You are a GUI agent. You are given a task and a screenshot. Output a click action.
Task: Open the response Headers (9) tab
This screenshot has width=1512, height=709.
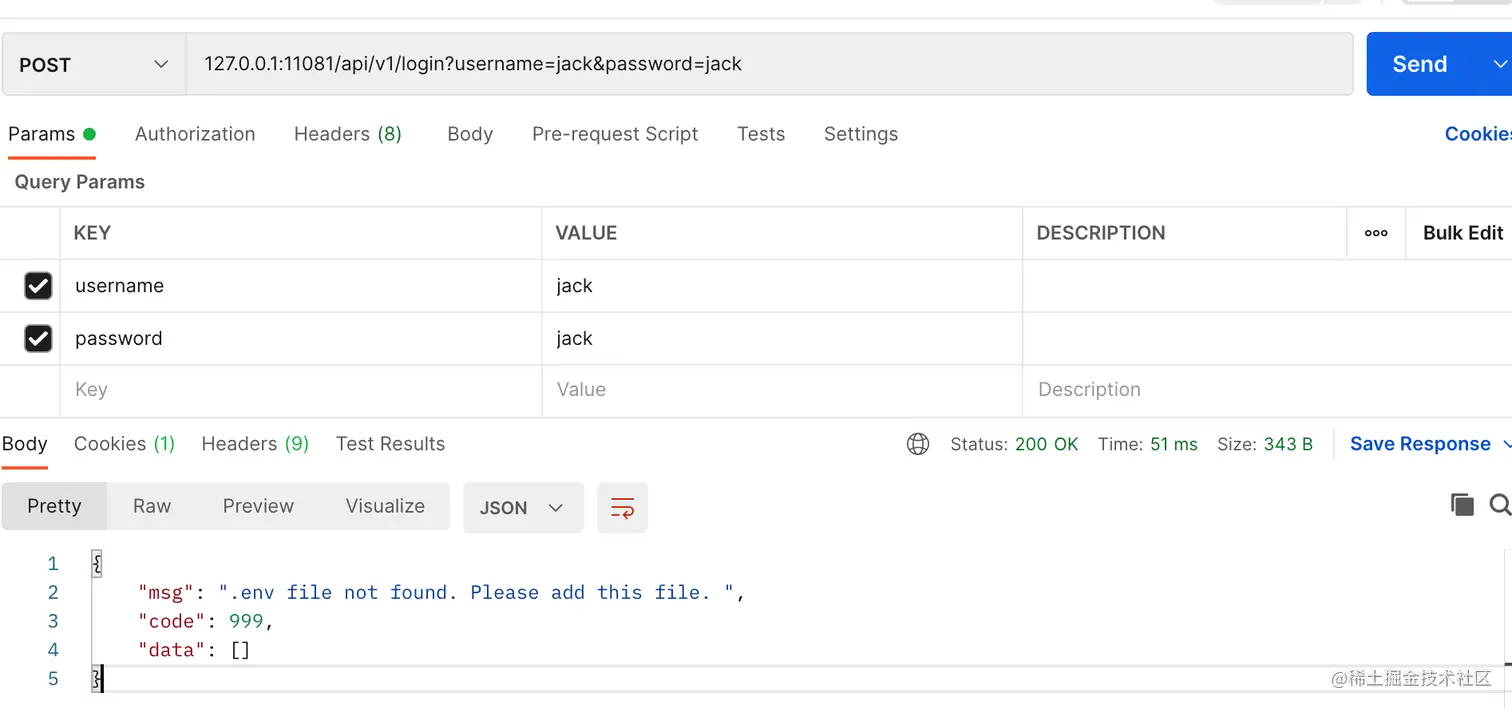click(x=255, y=444)
